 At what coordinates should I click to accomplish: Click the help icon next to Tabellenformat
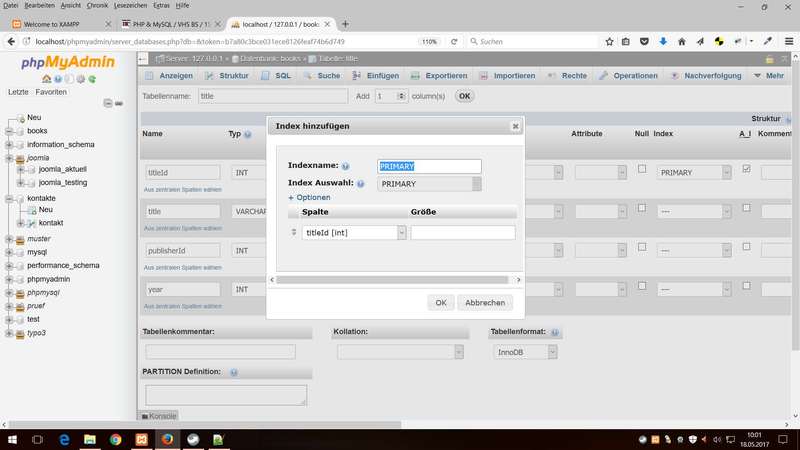point(554,332)
